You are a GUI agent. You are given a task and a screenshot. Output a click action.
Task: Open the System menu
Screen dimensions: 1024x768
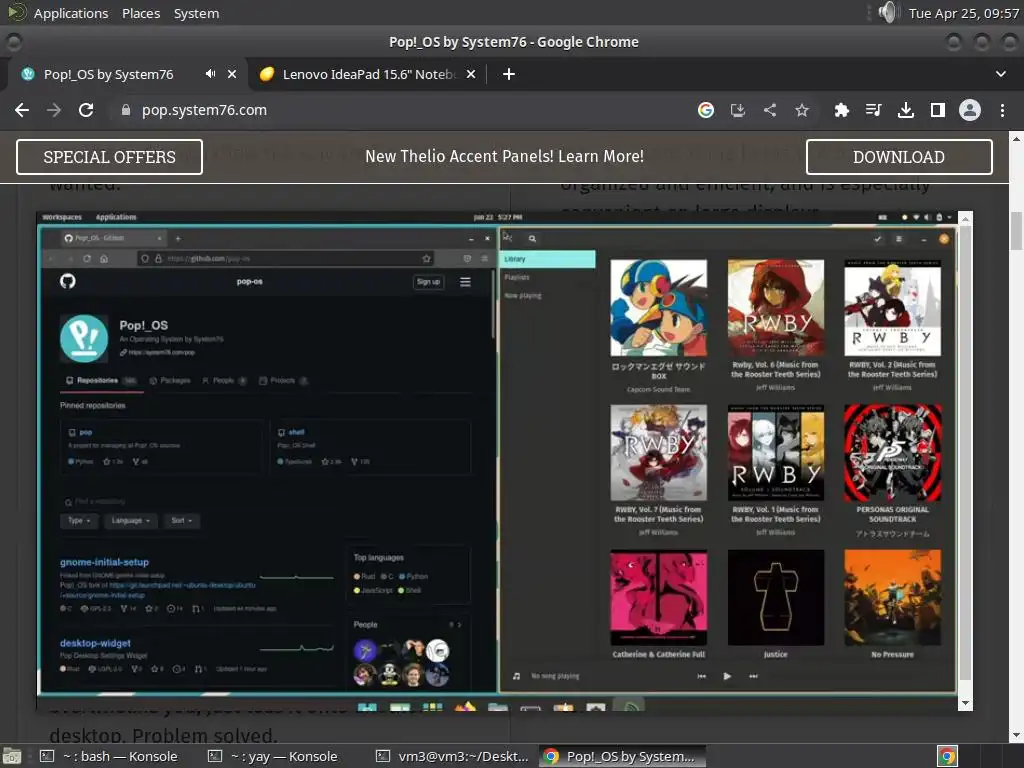[197, 13]
